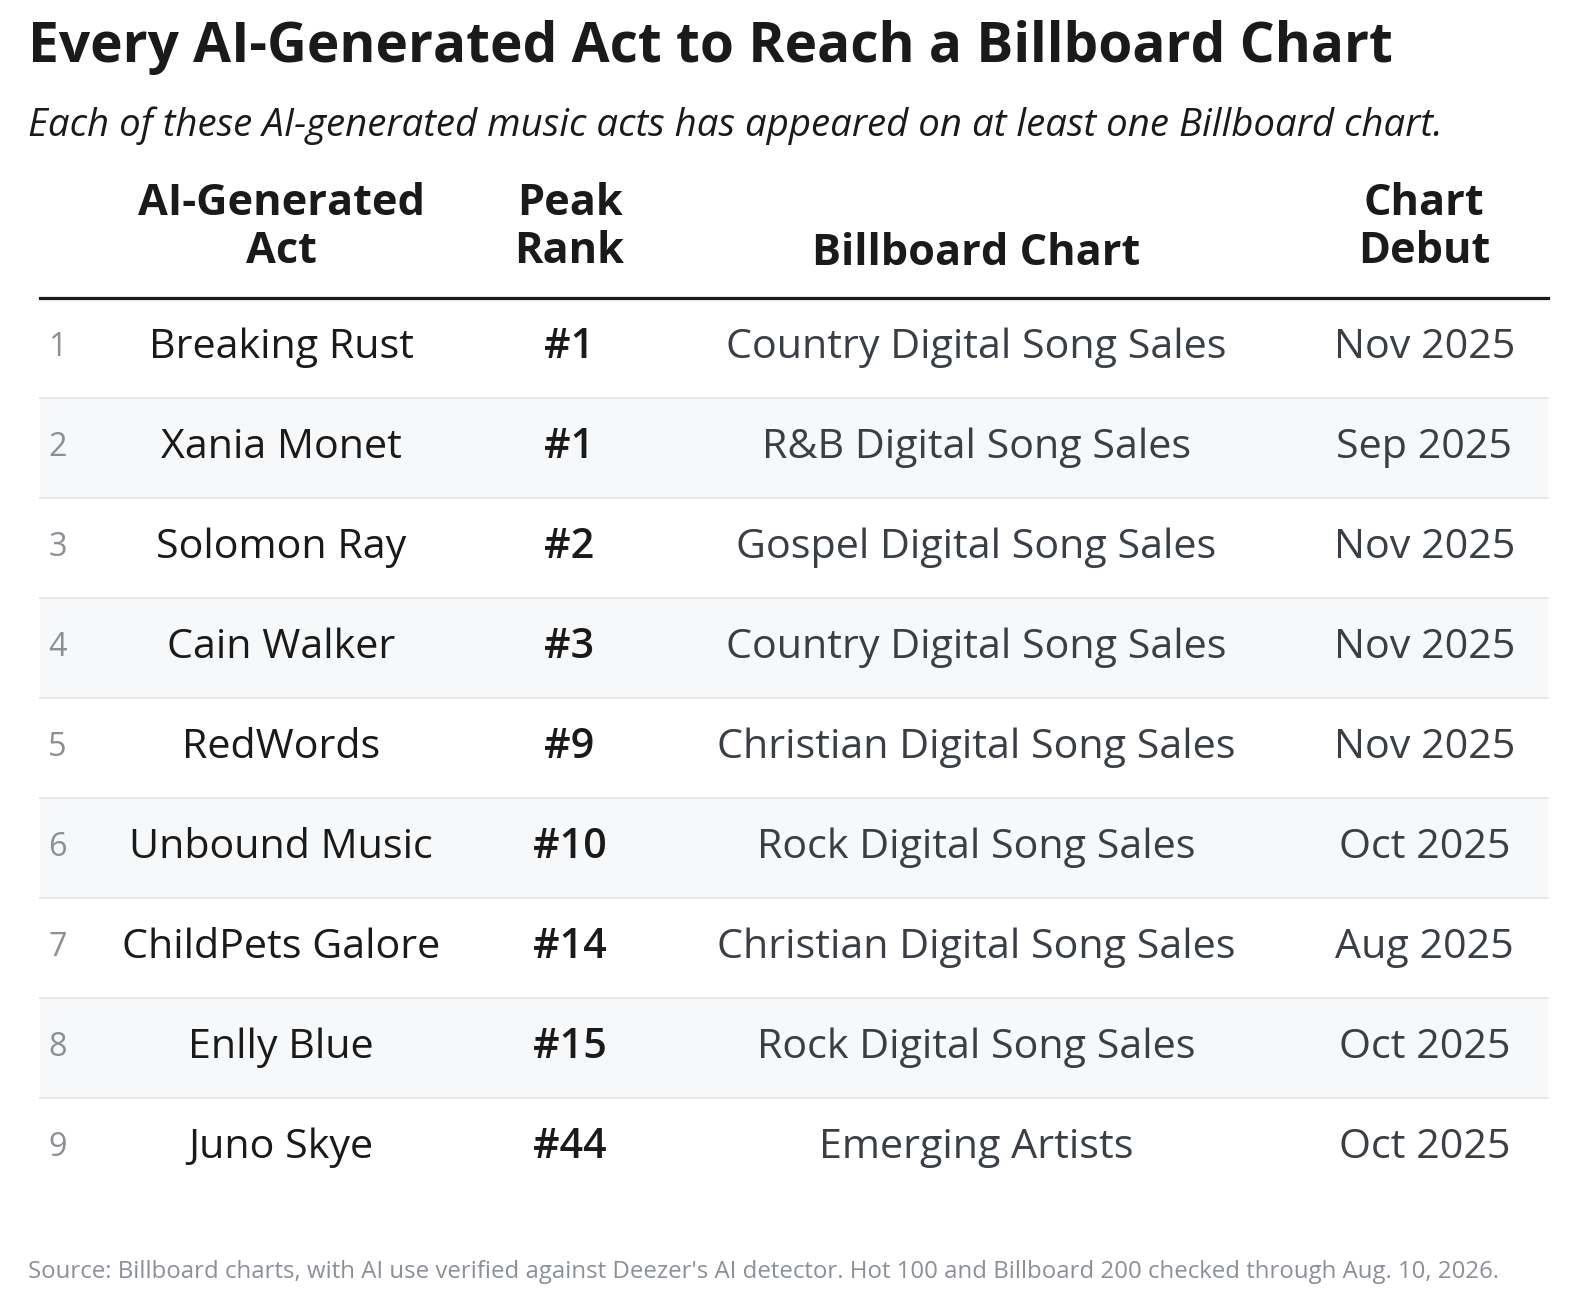Select the Xania Monet act name

coord(281,444)
